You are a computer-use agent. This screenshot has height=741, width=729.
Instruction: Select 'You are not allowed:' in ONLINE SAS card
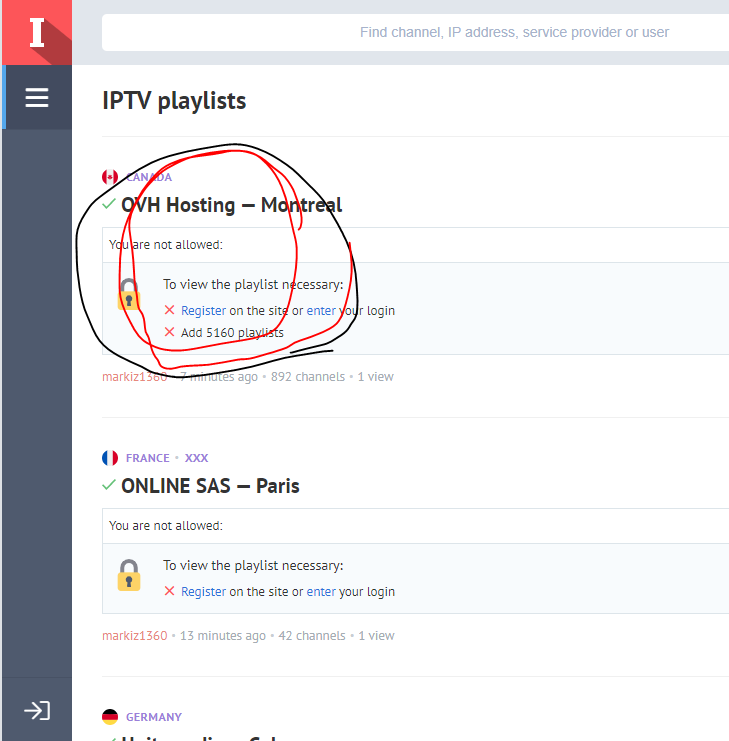pos(165,526)
